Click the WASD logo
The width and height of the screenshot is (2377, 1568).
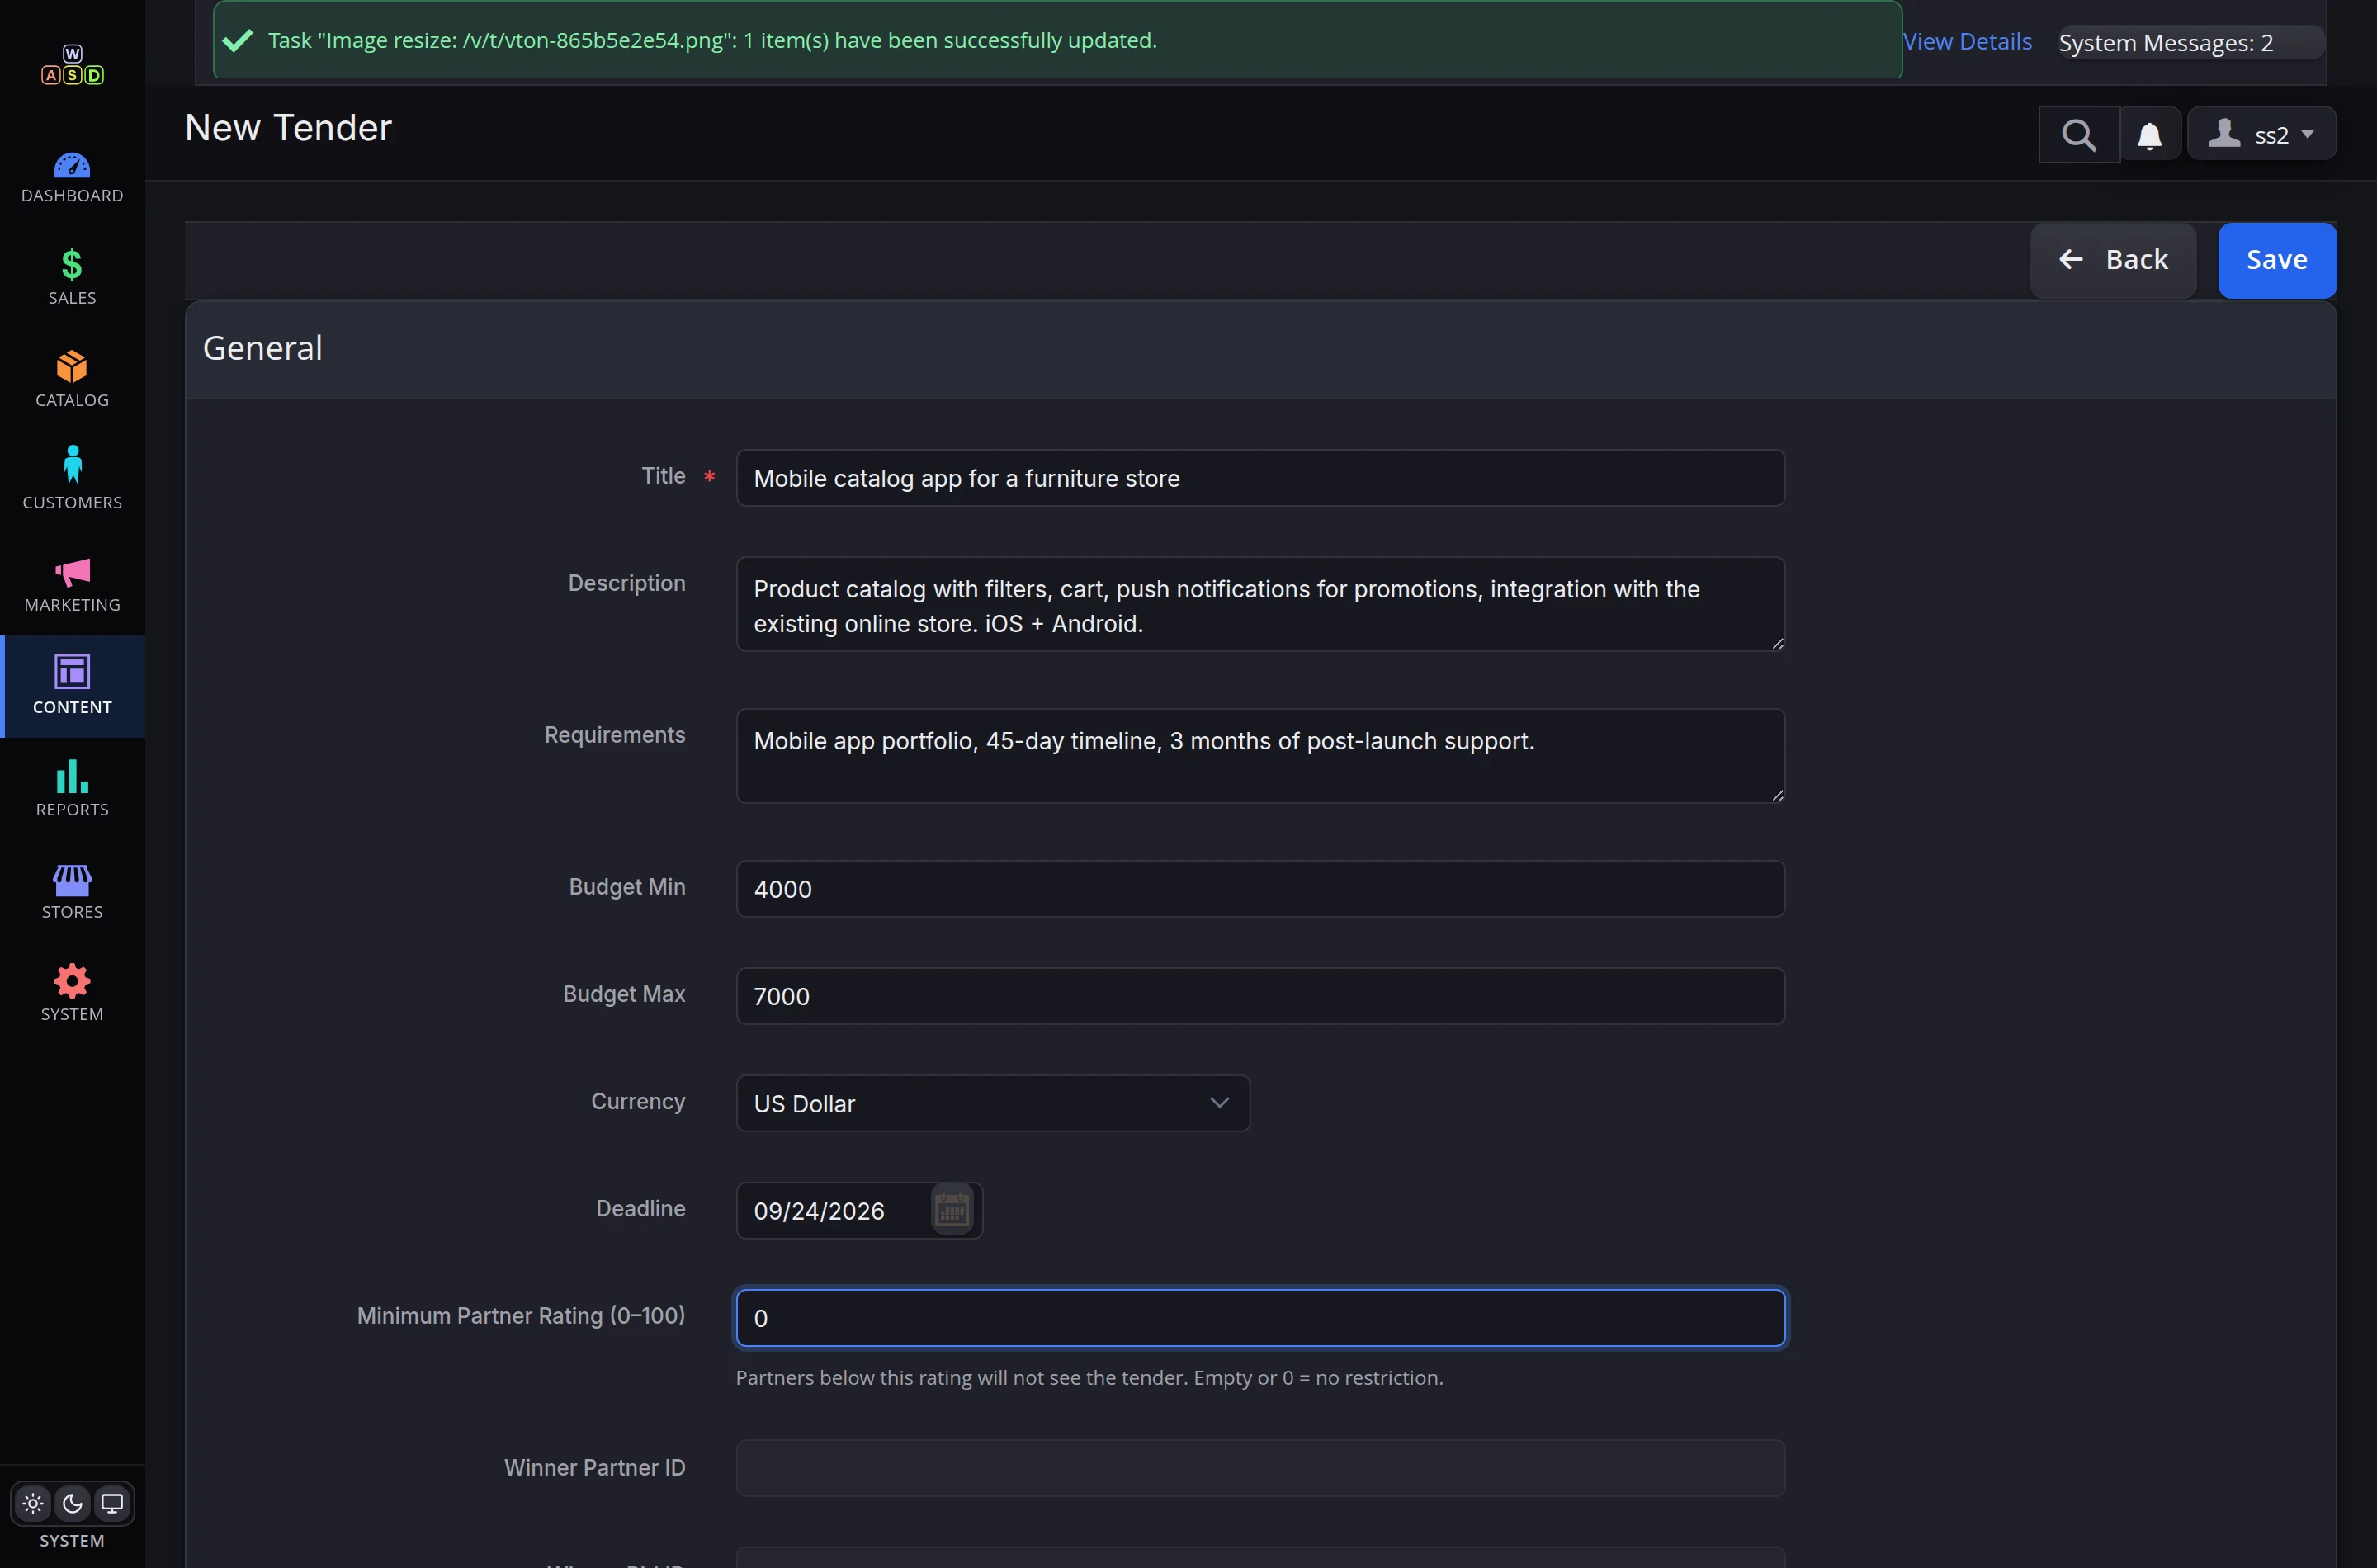[72, 65]
